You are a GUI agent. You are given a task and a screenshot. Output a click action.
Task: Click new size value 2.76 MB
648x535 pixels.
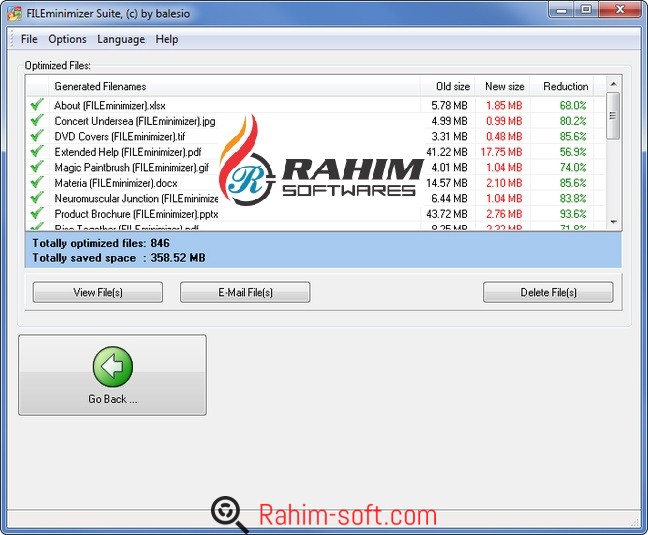[x=504, y=214]
